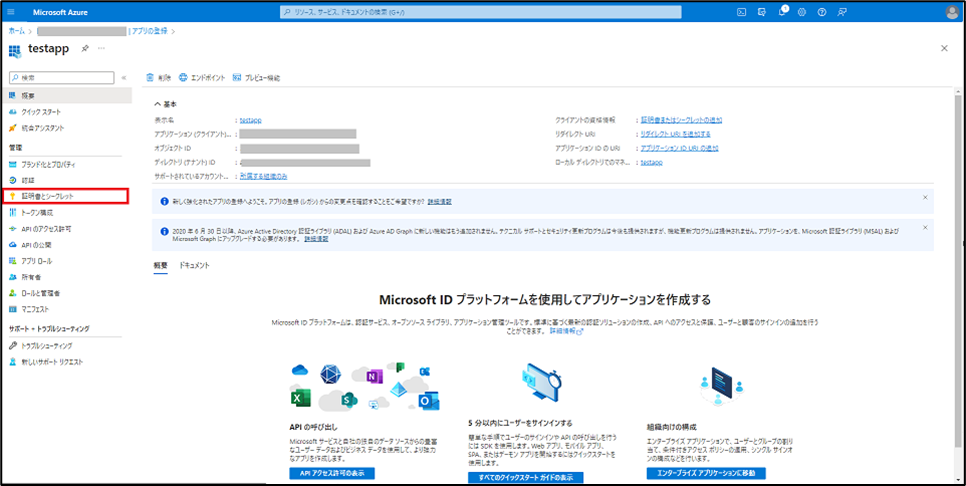Select the 削除 delete command

[x=159, y=78]
